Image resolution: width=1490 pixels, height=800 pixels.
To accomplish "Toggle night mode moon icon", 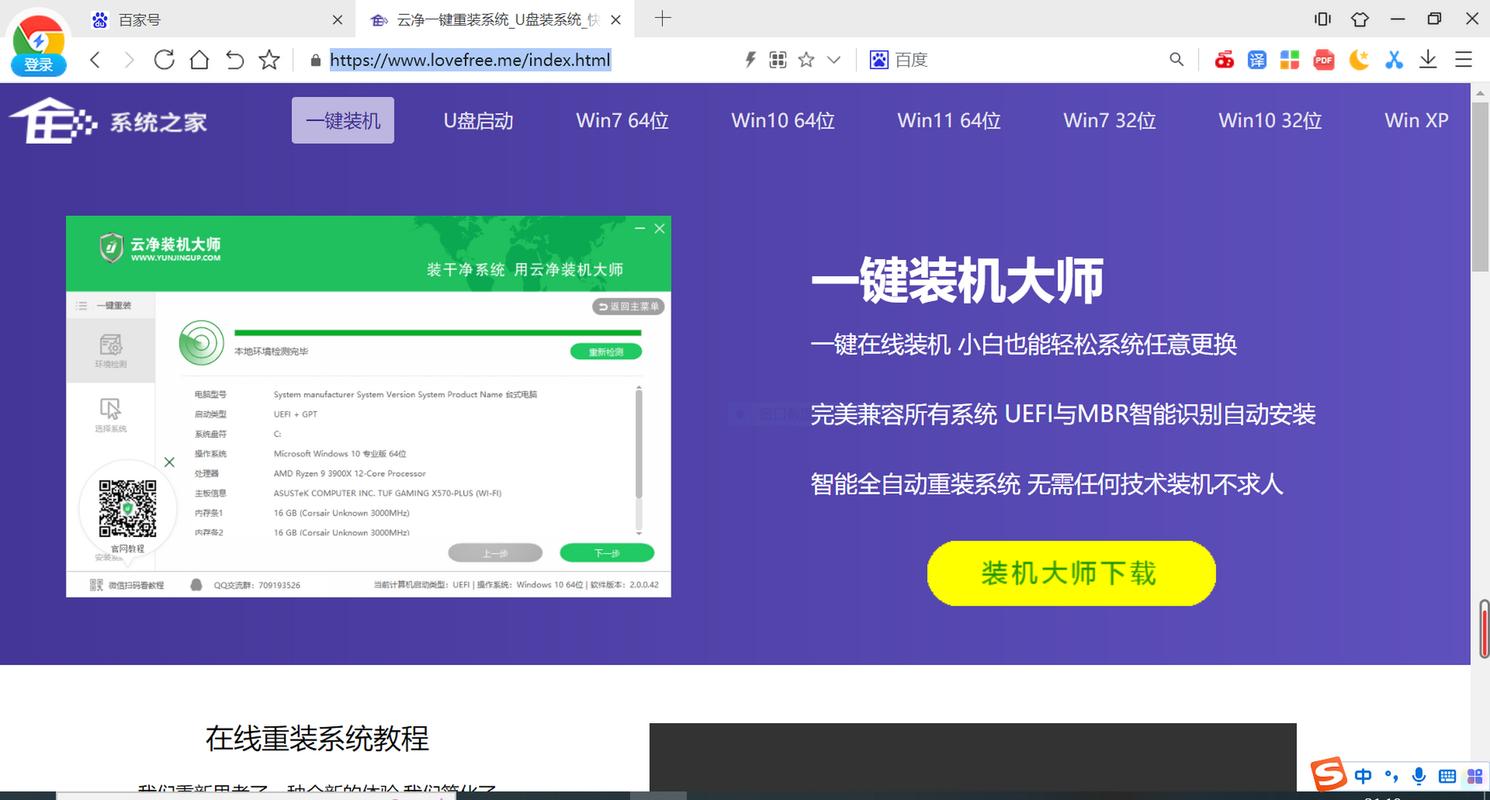I will coord(1359,60).
